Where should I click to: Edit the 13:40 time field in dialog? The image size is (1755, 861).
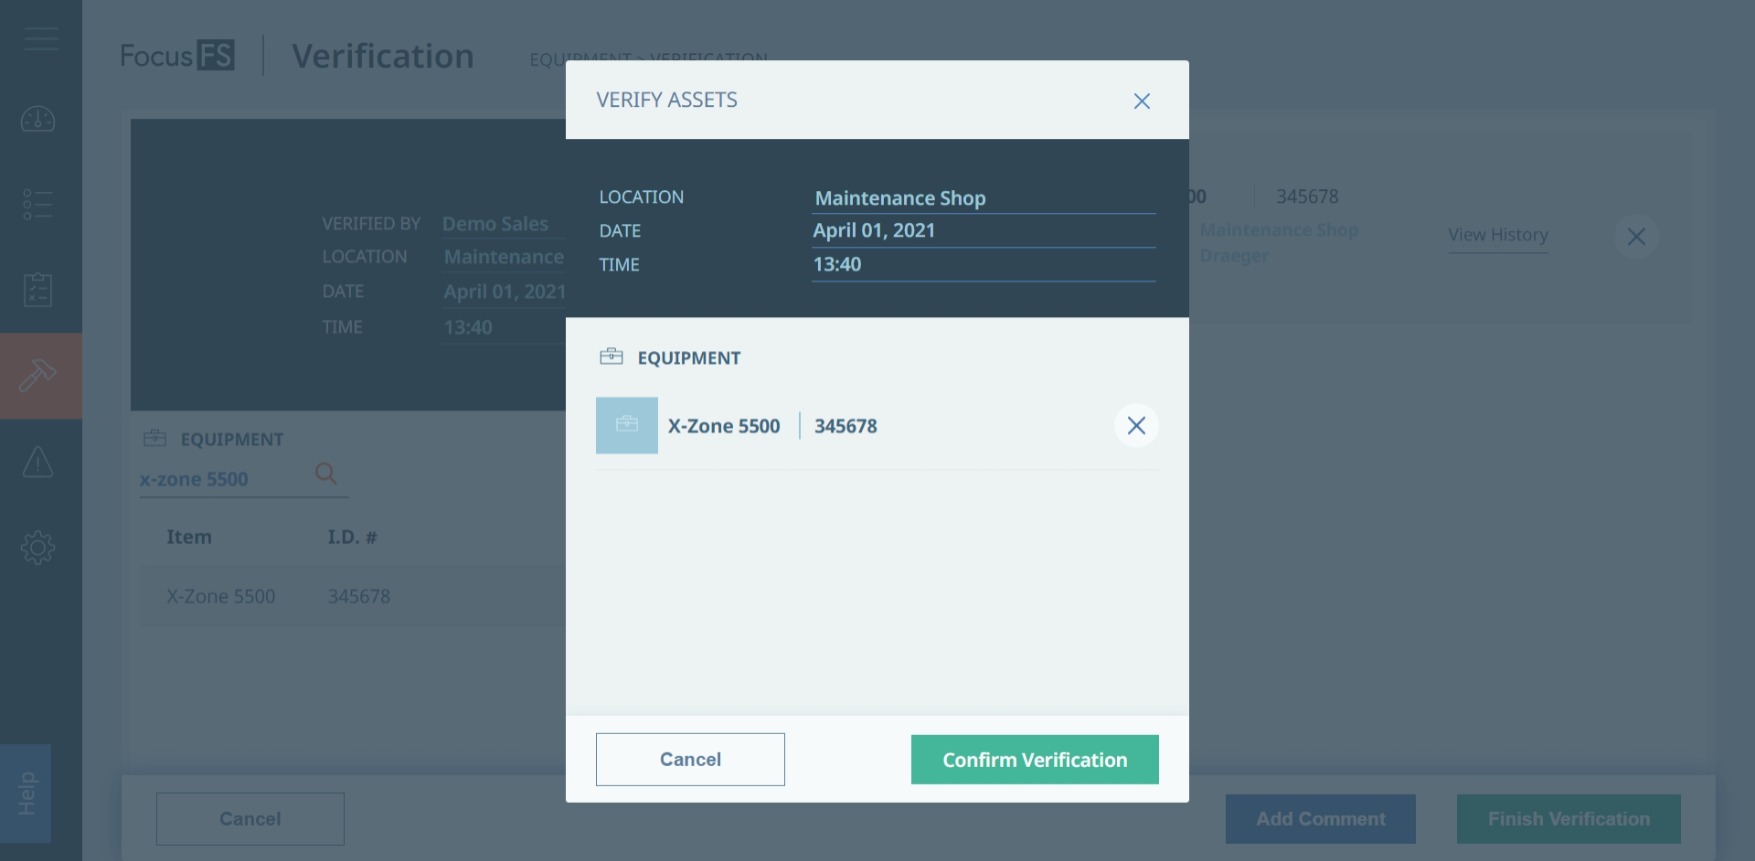tap(984, 265)
